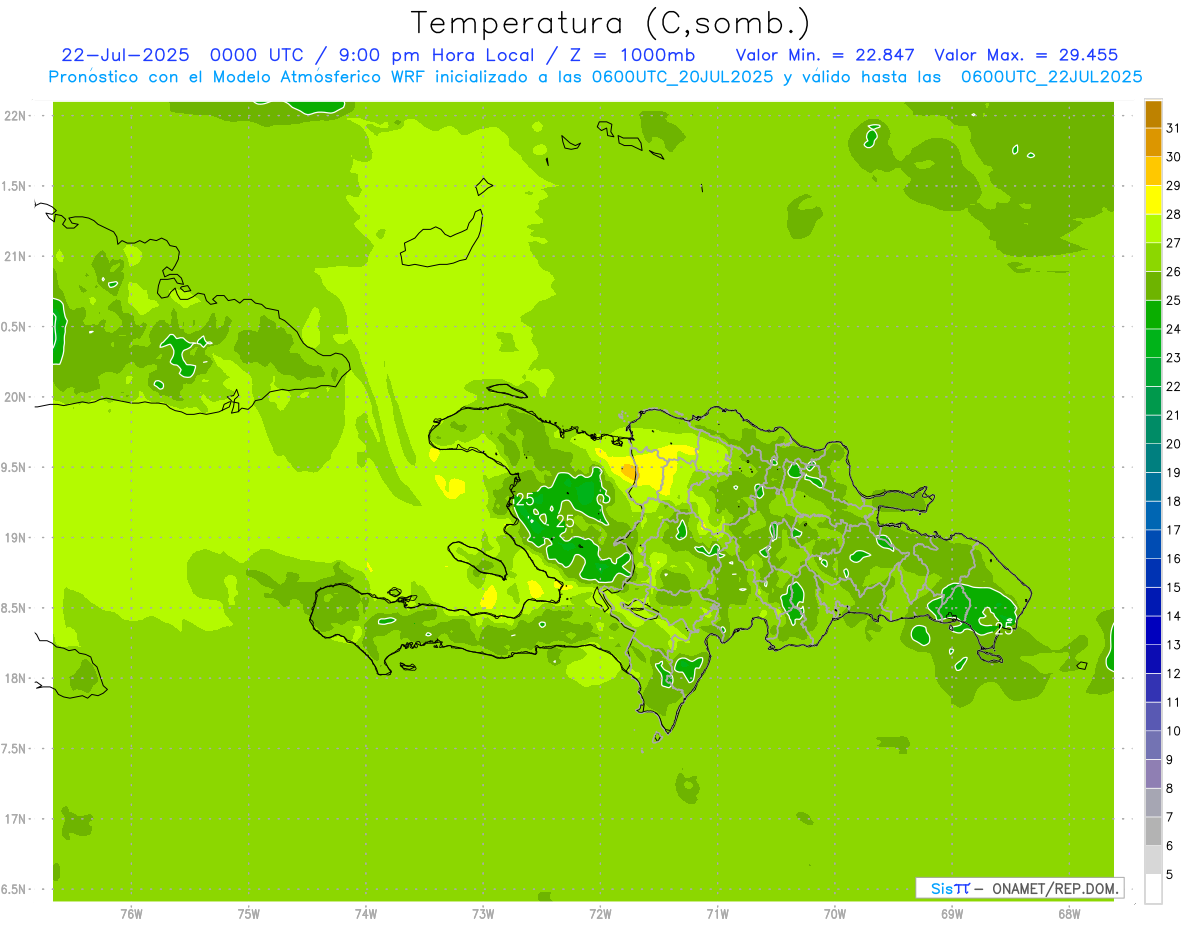Select the "Z = 1000mb" level text
The width and height of the screenshot is (1200, 927).
point(631,55)
